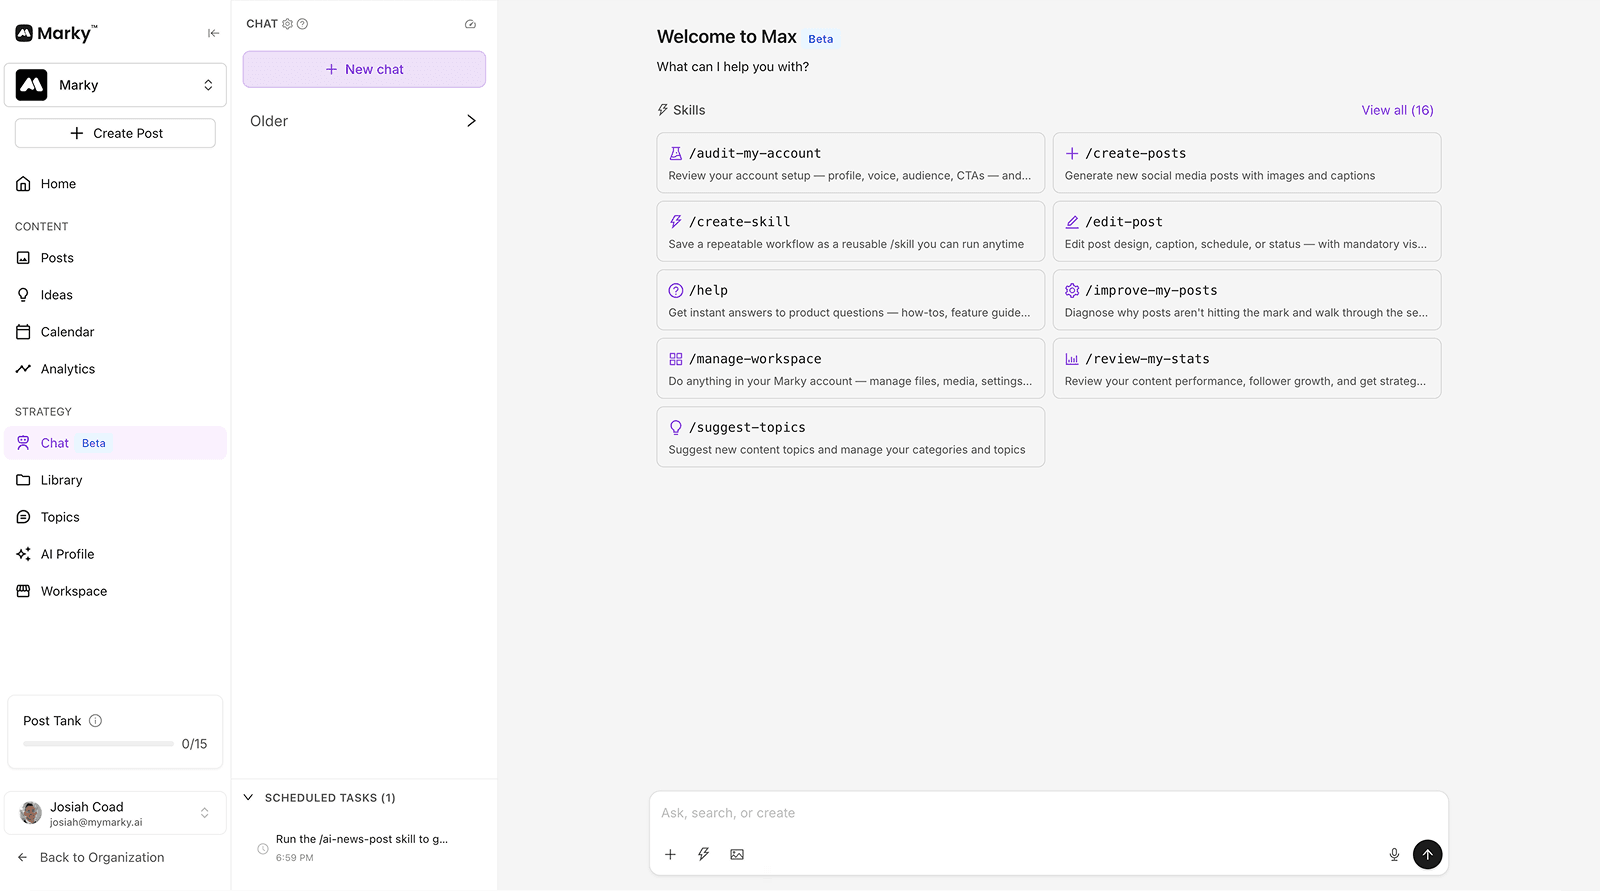Click the plus attach icon in chat input
The height and width of the screenshot is (891, 1600).
tap(671, 855)
